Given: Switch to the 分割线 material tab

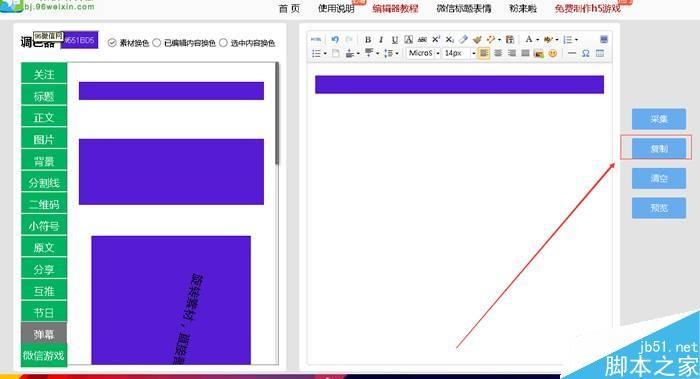Looking at the screenshot, I should tap(44, 182).
